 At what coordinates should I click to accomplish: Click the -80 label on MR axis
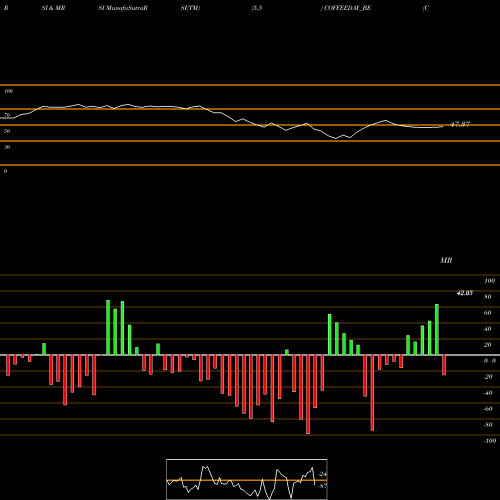click(x=488, y=425)
